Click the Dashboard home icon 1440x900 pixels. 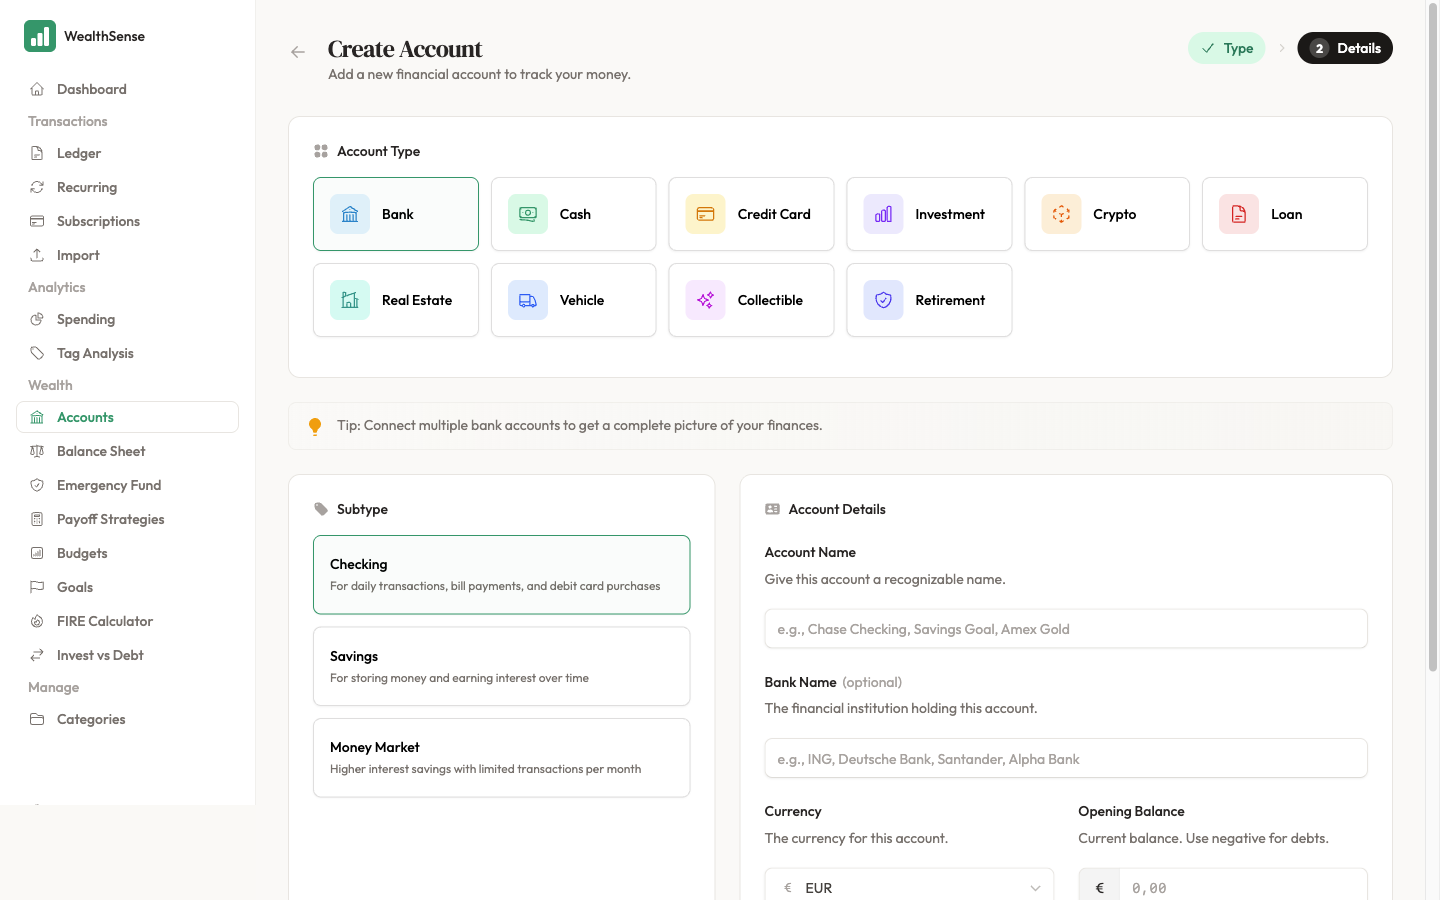pyautogui.click(x=37, y=89)
